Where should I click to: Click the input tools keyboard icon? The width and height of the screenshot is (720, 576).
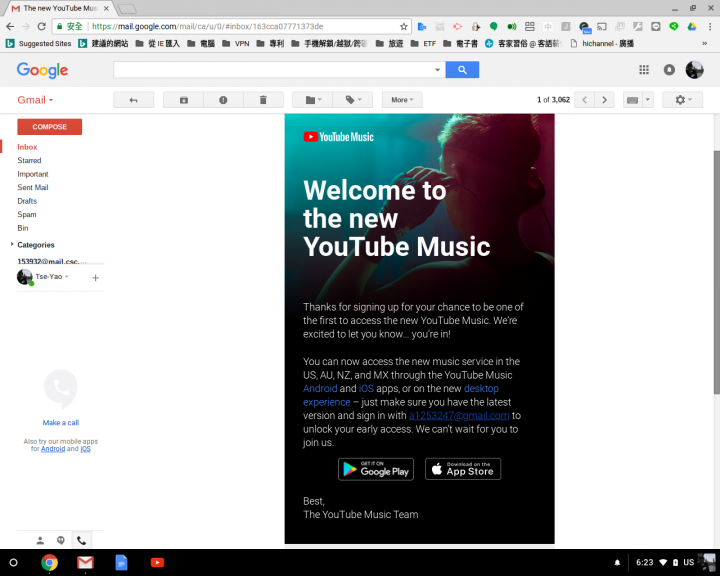tap(632, 100)
